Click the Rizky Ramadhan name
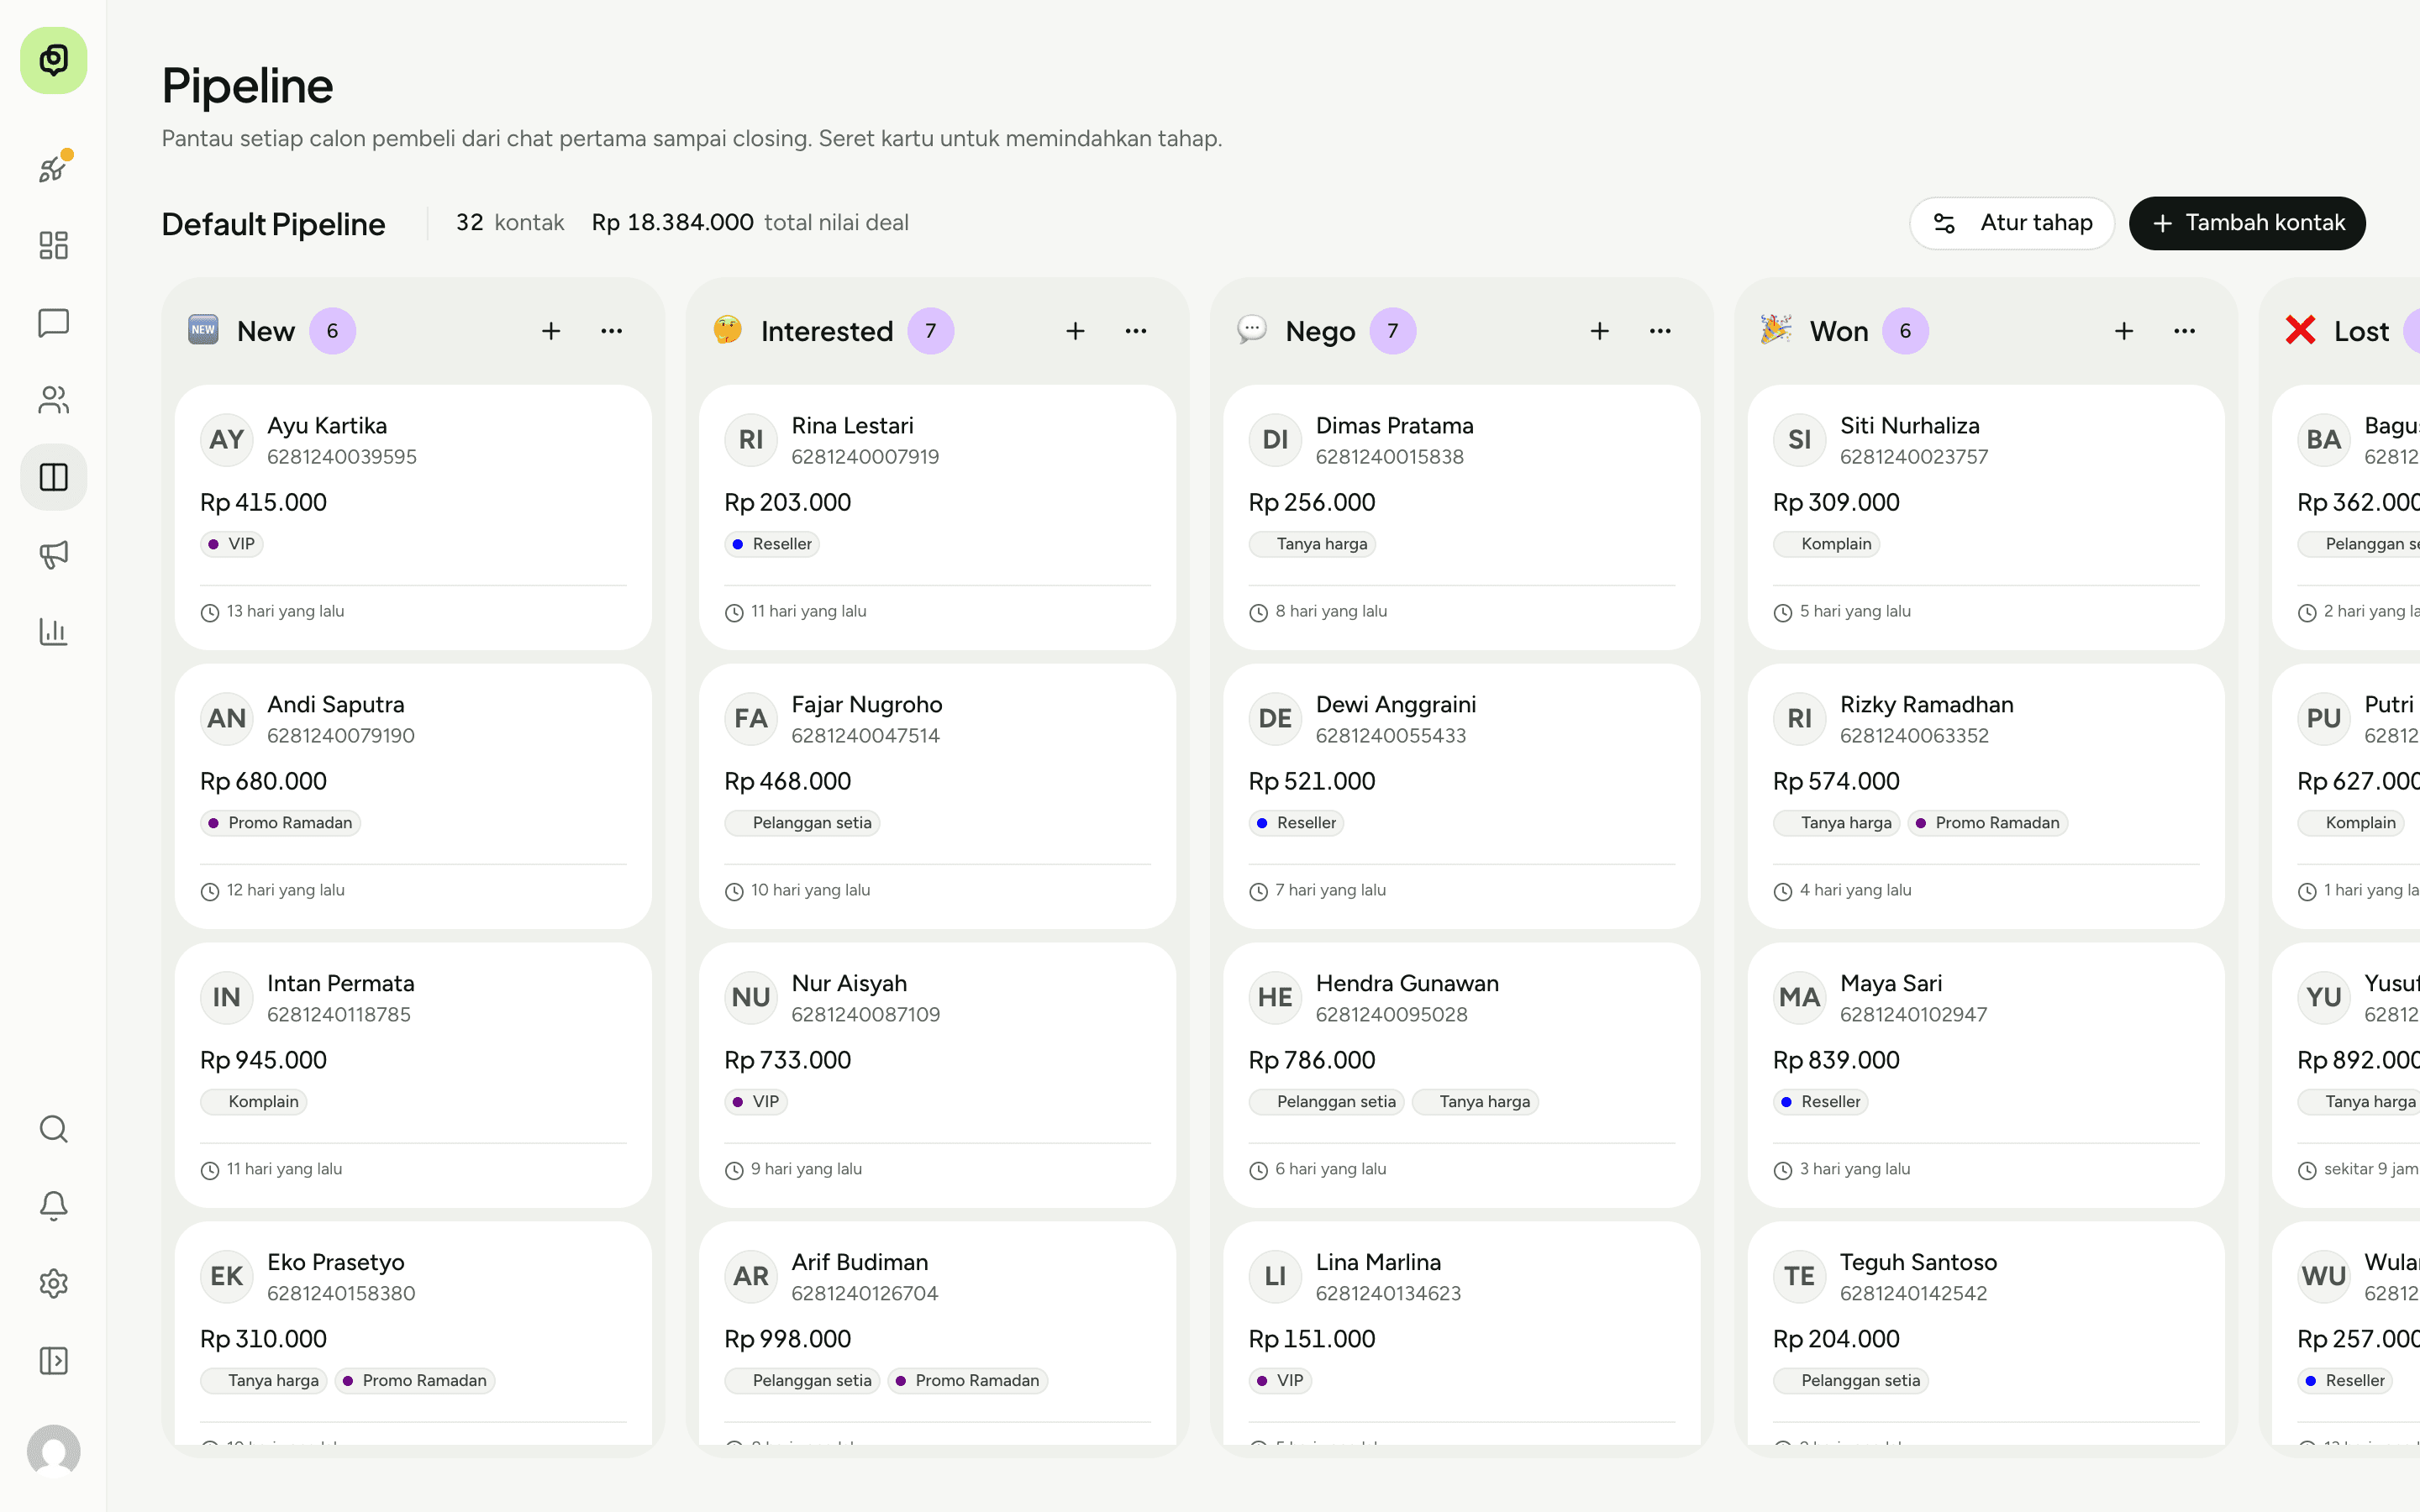This screenshot has width=2420, height=1512. pyautogui.click(x=1927, y=705)
